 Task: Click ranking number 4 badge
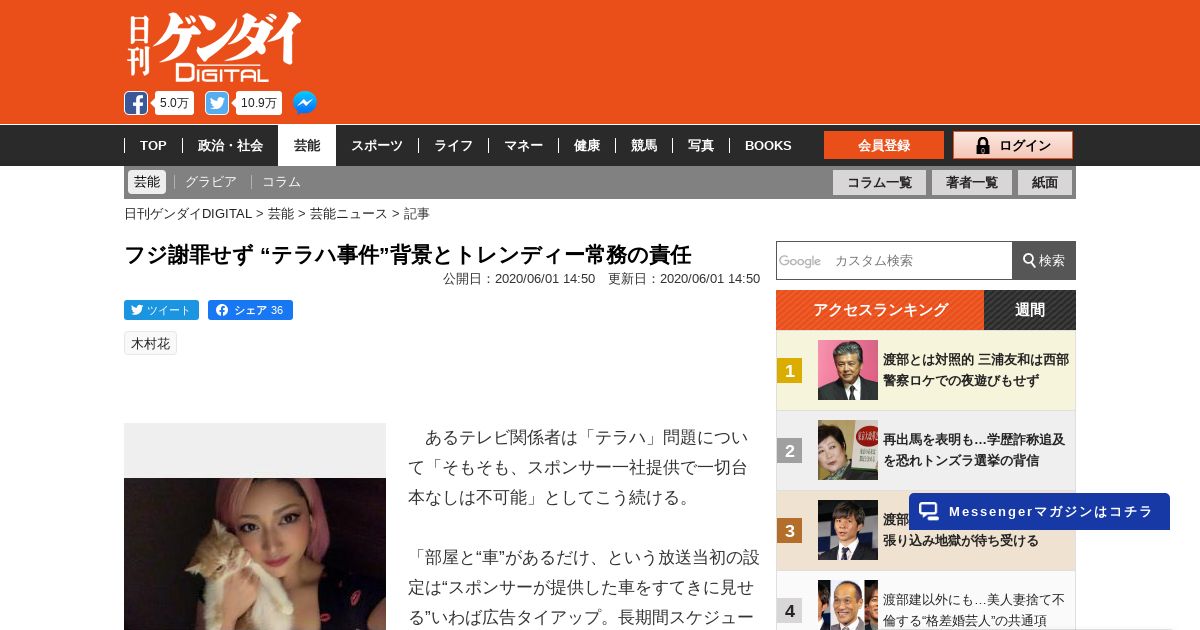[789, 611]
